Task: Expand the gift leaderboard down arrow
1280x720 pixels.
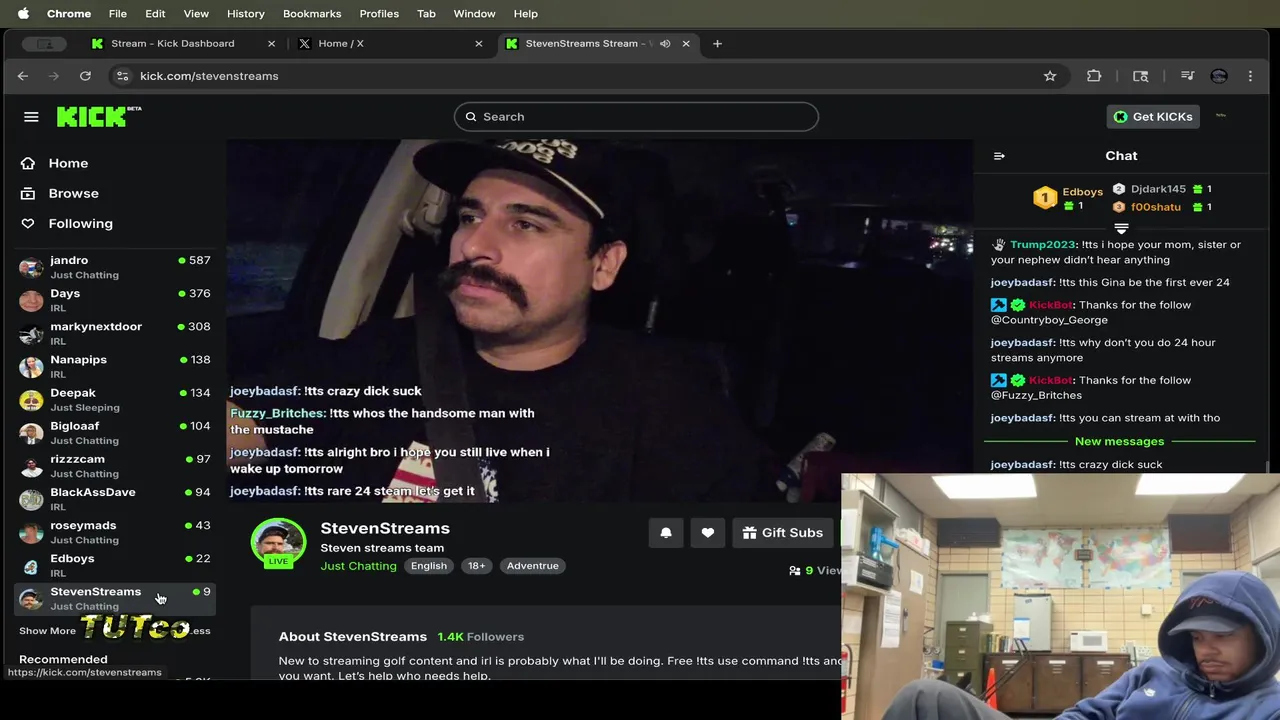Action: [x=1121, y=229]
